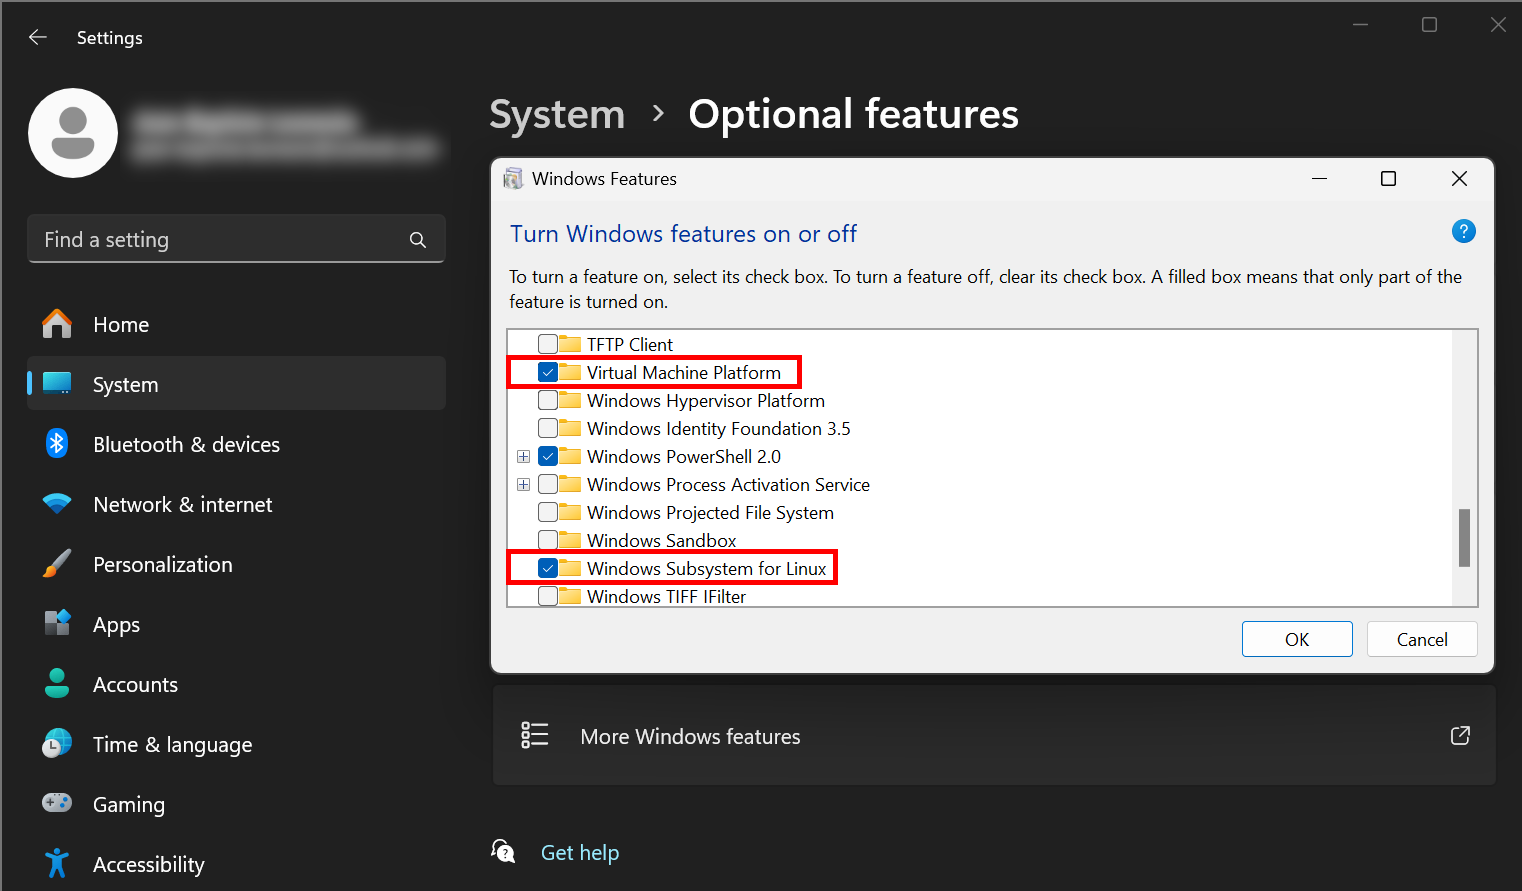This screenshot has width=1522, height=891.
Task: Open More Windows features
Action: pyautogui.click(x=994, y=736)
